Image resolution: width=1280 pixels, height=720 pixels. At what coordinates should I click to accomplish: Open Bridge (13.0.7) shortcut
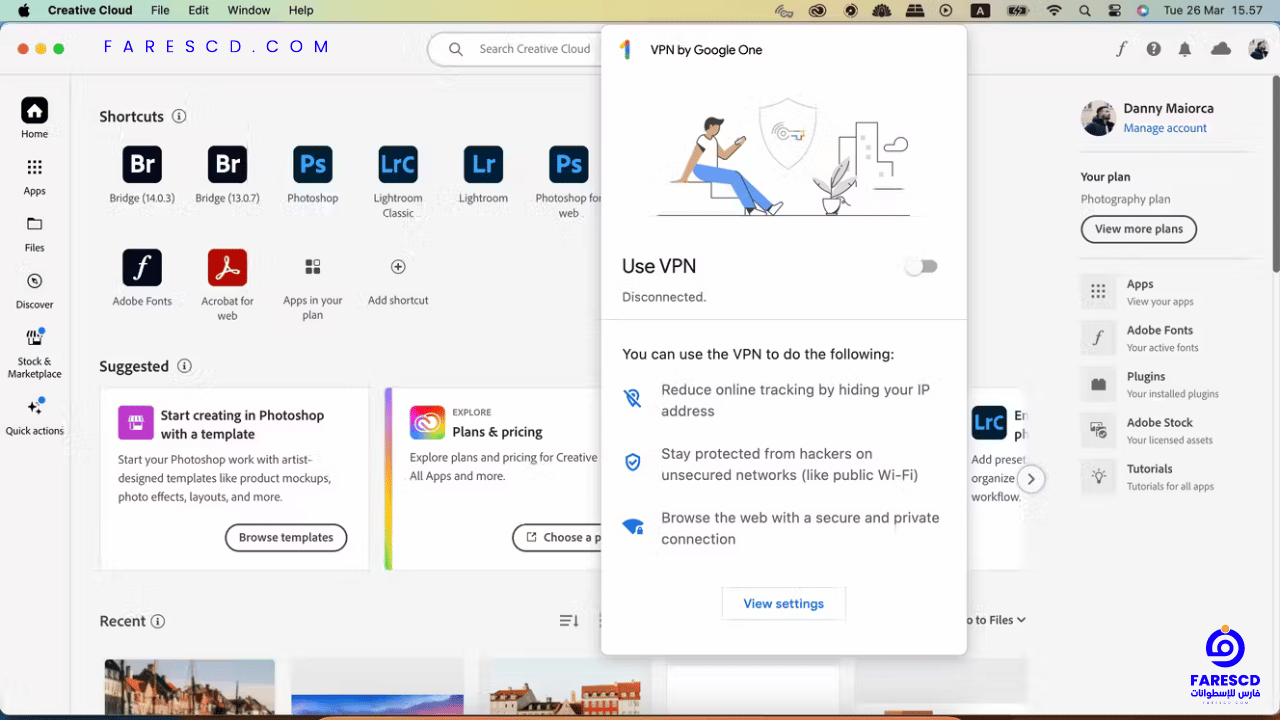pos(227,164)
